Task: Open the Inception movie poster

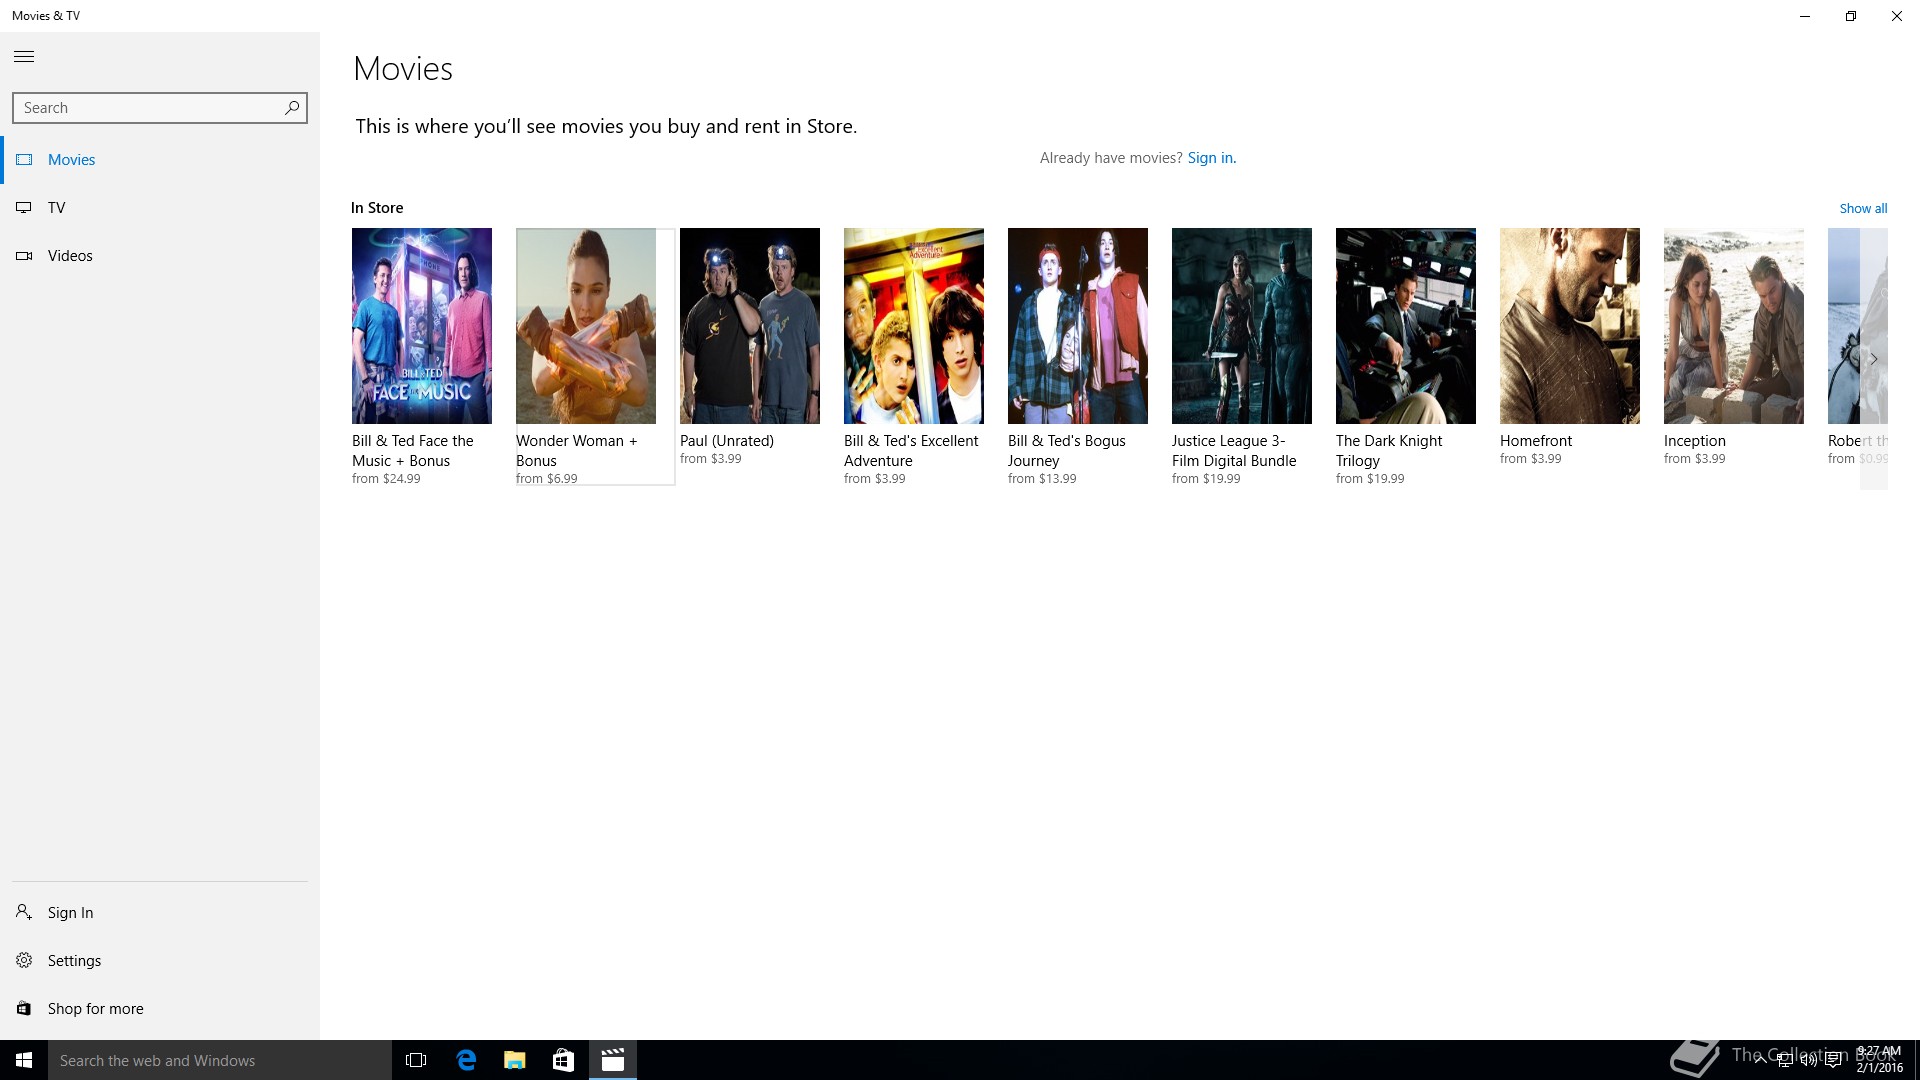Action: 1734,326
